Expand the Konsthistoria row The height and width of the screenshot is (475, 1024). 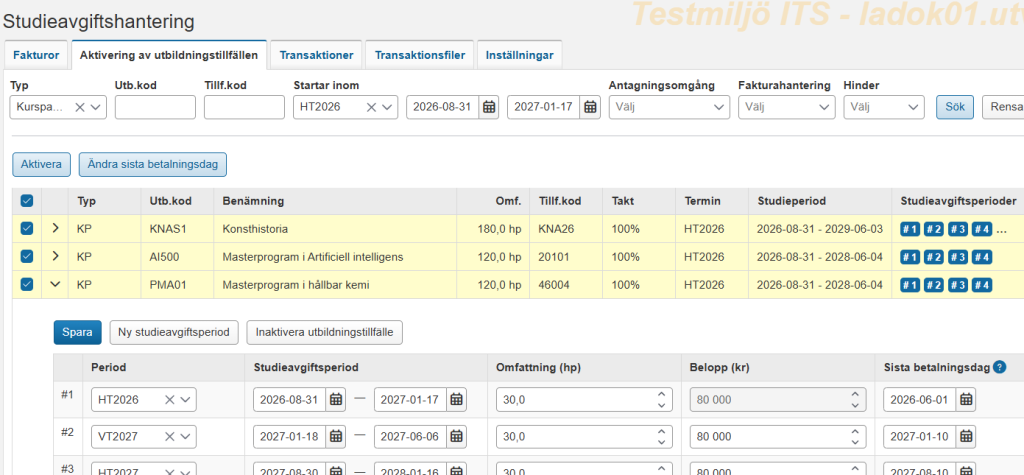(x=56, y=229)
